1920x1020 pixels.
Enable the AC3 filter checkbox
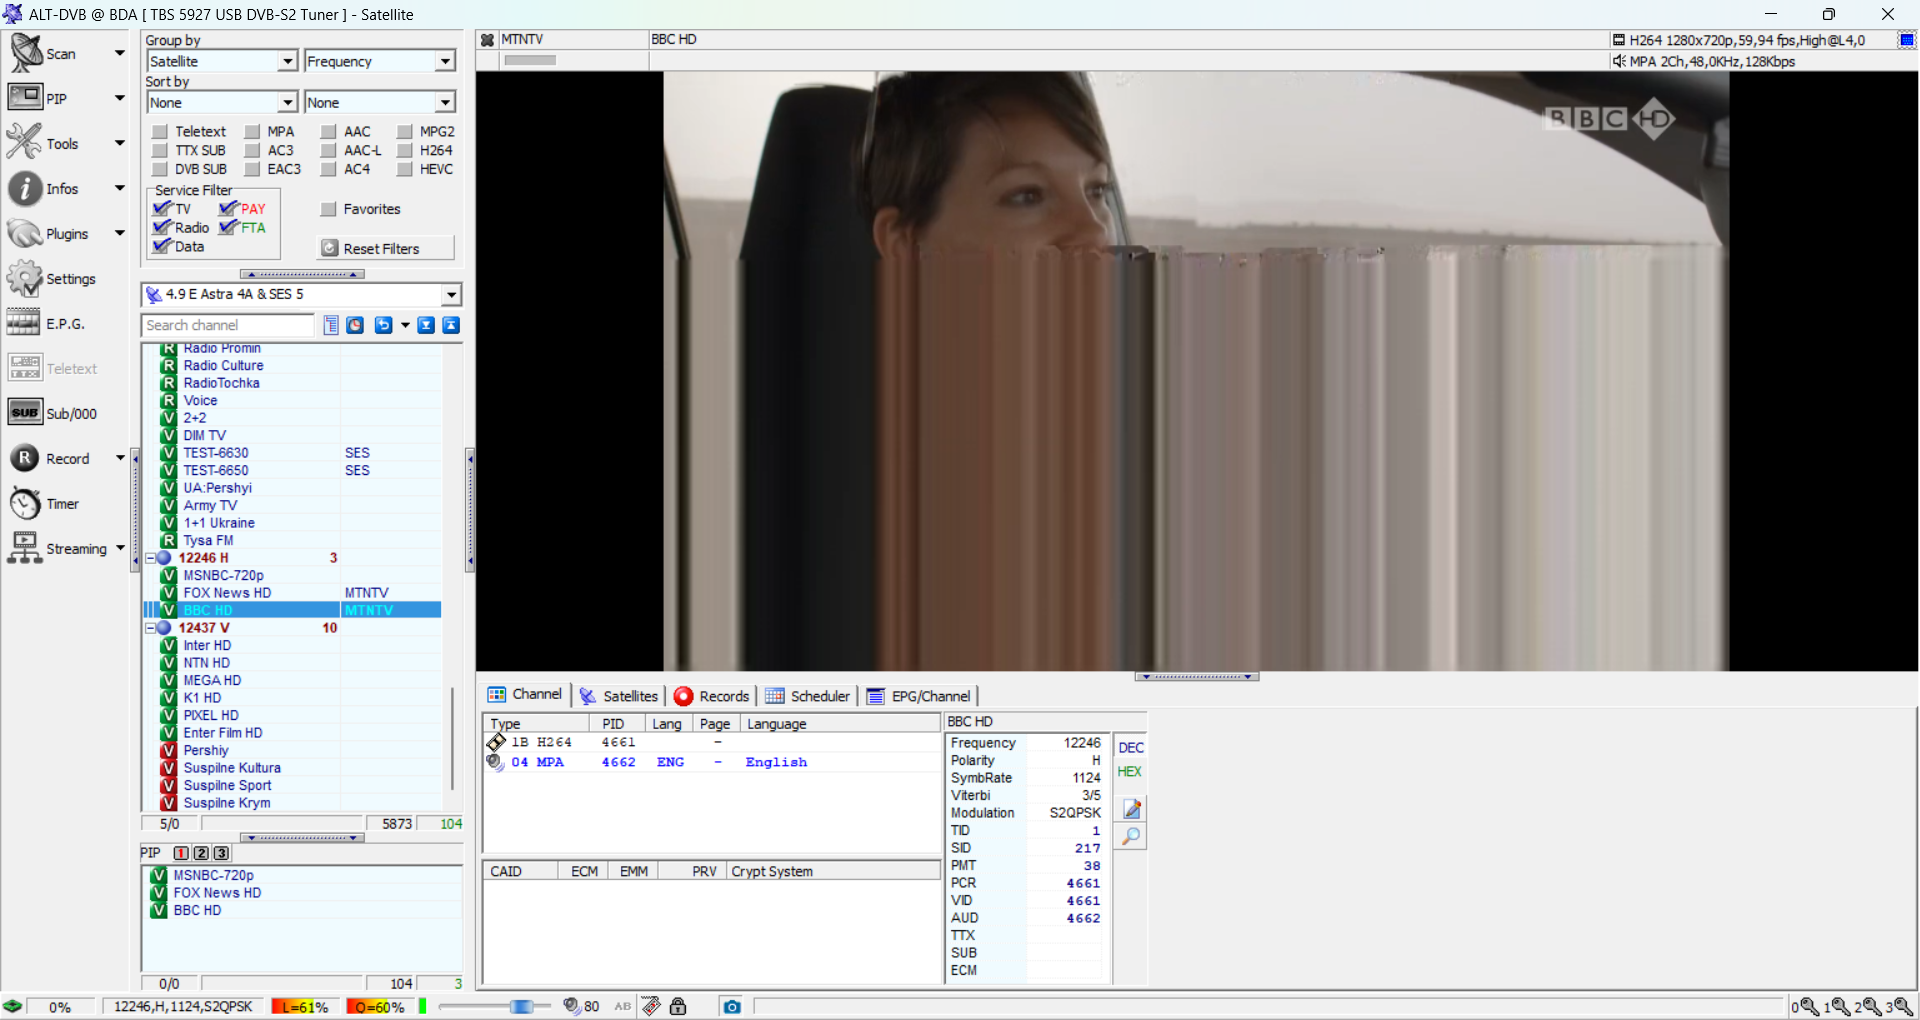tap(252, 150)
